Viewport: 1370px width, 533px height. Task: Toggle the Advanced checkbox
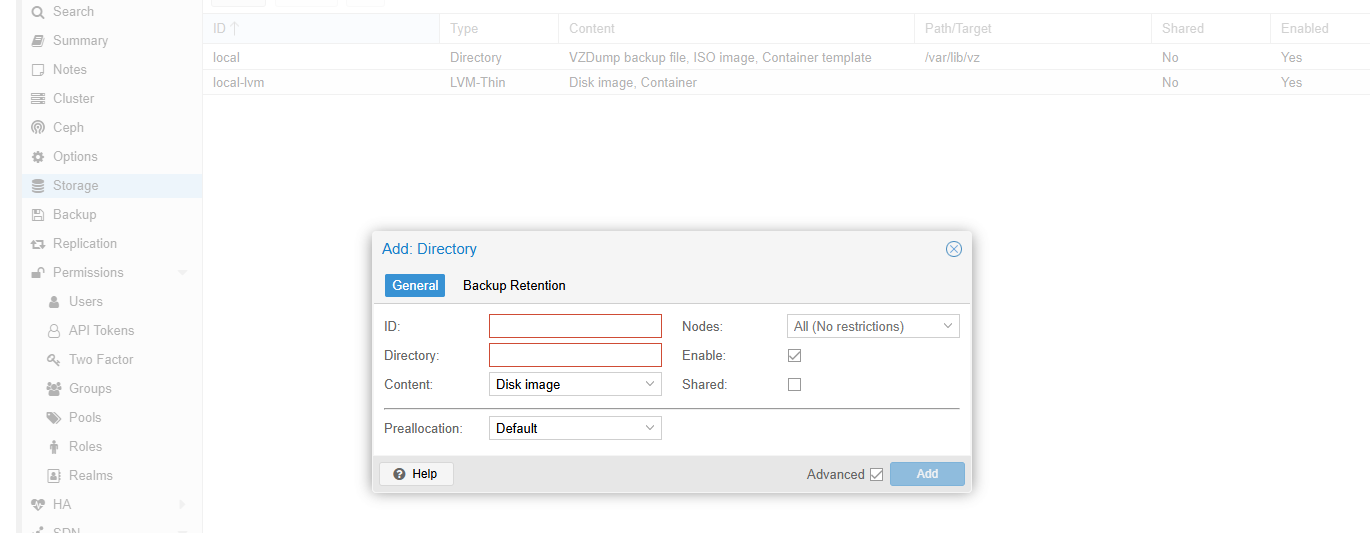click(877, 474)
